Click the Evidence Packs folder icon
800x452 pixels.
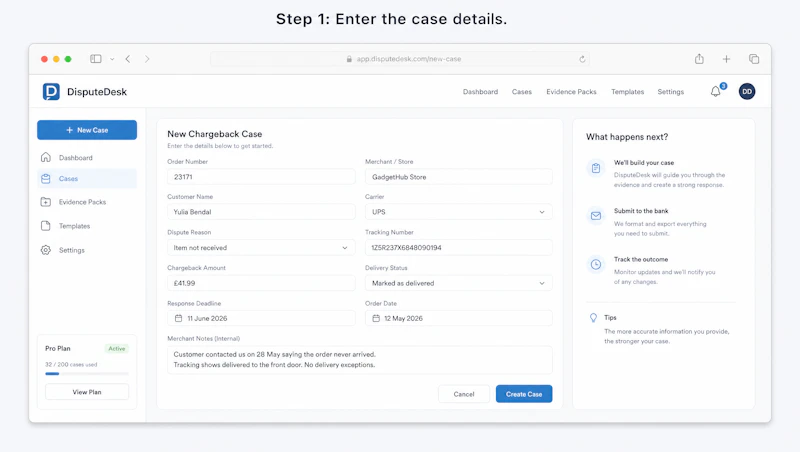(x=46, y=202)
